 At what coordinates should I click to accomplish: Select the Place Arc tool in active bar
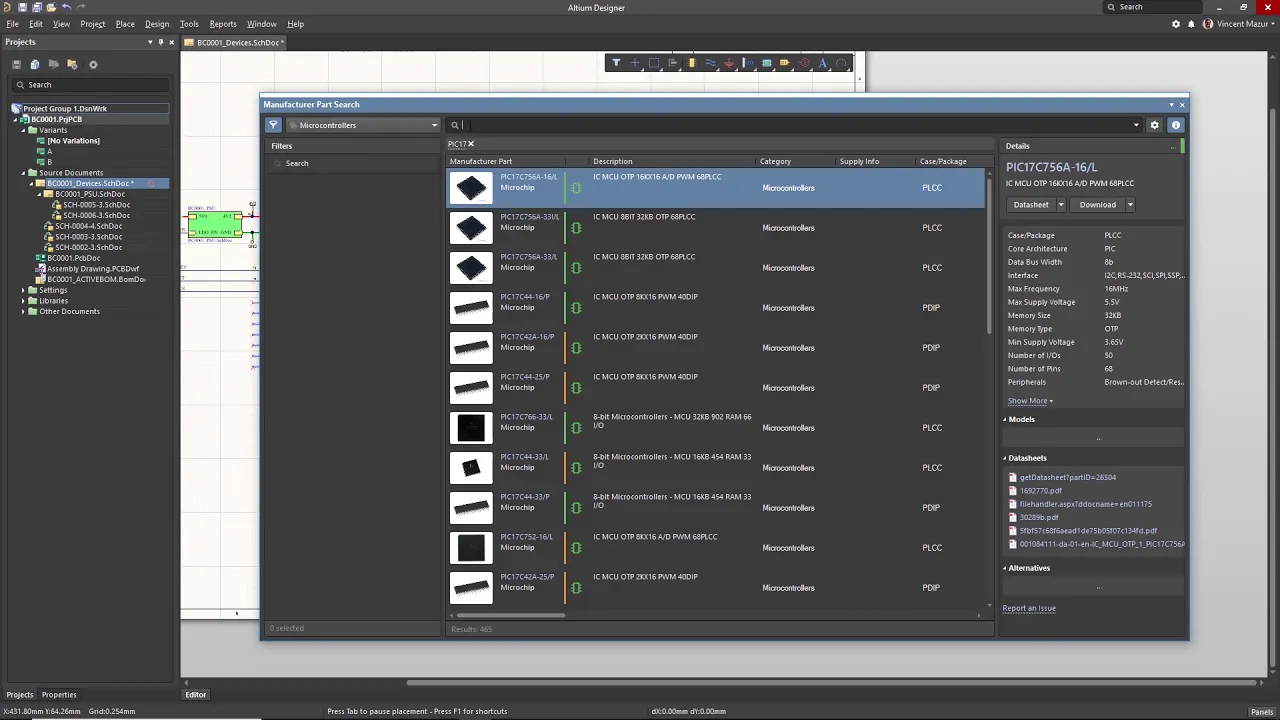click(841, 63)
